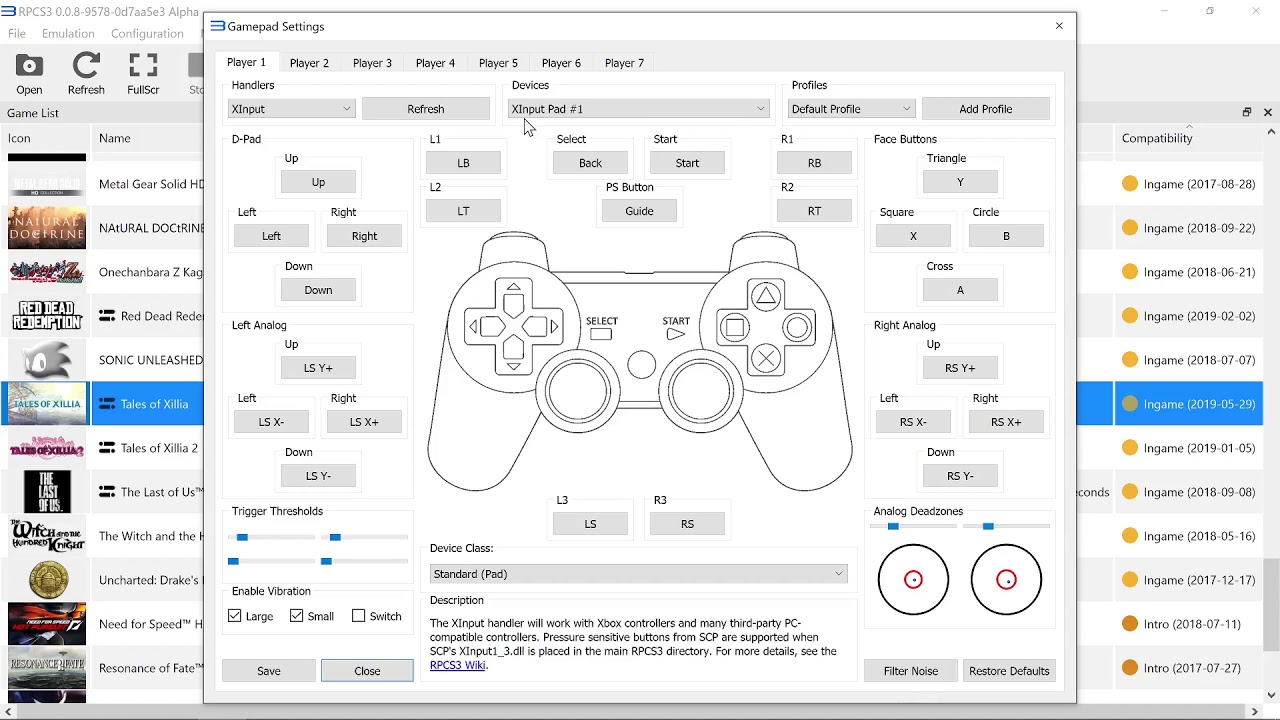Click the Red Dead Redemption game icon
The image size is (1280, 720).
tap(47, 316)
